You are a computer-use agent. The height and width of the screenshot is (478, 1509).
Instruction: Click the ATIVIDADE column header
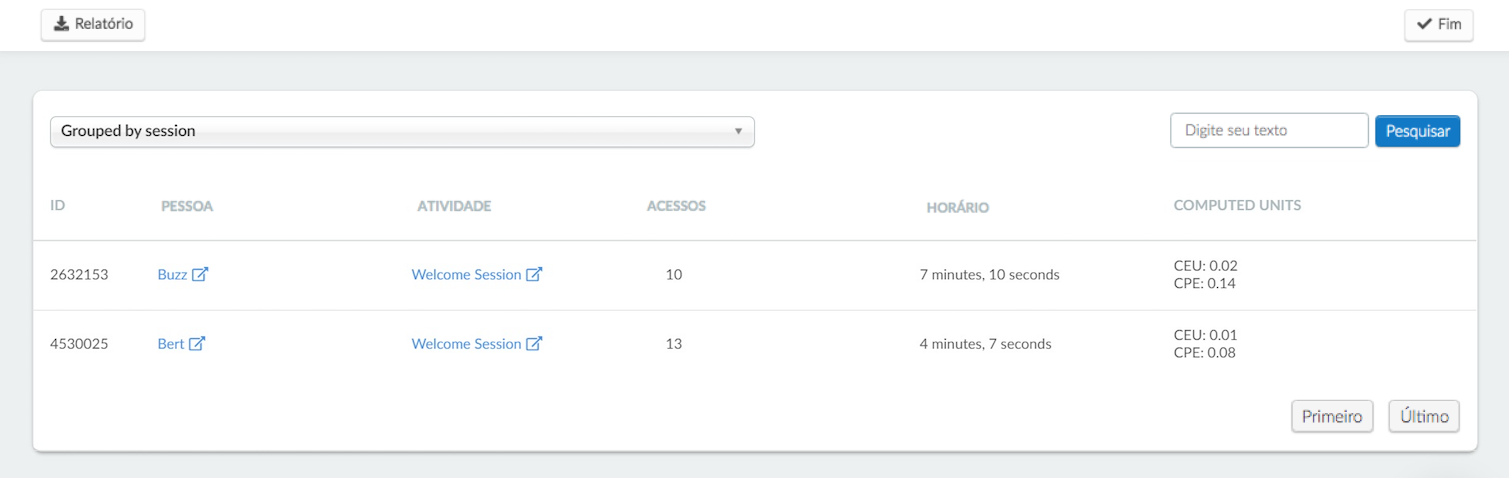[x=454, y=206]
